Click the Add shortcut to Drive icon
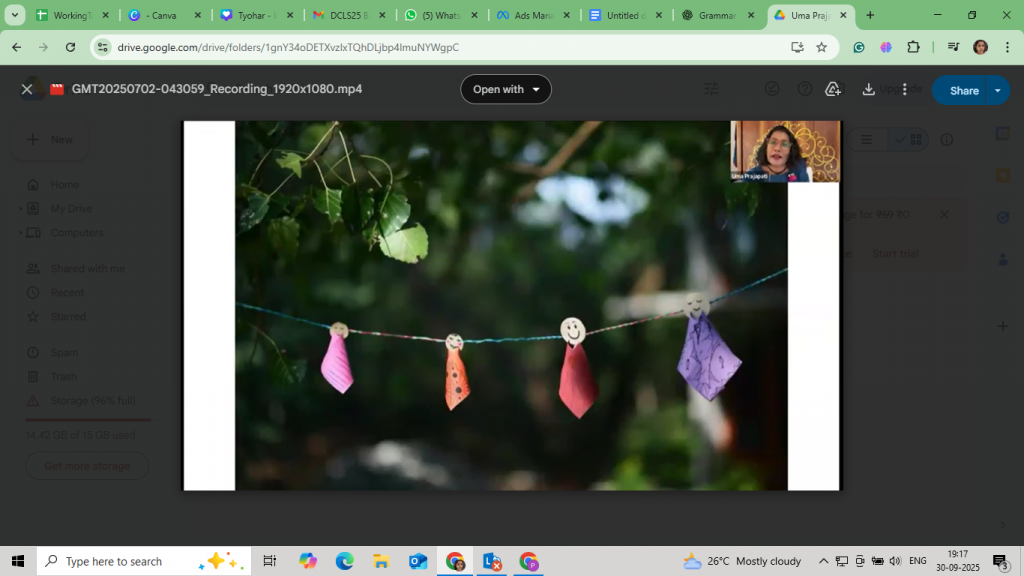This screenshot has width=1024, height=576. point(833,89)
